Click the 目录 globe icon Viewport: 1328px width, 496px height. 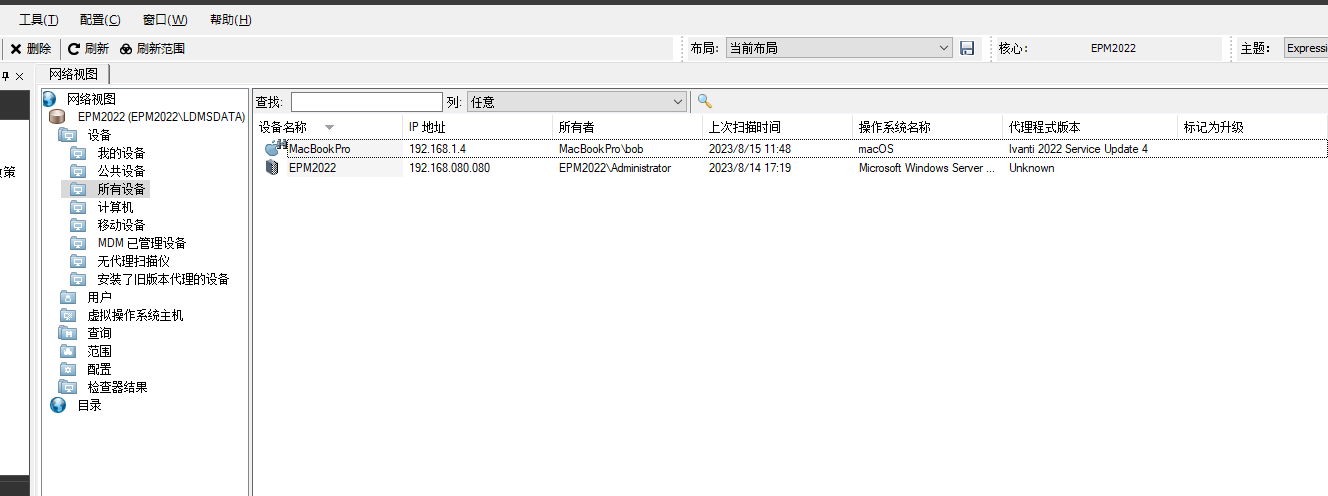click(x=58, y=405)
